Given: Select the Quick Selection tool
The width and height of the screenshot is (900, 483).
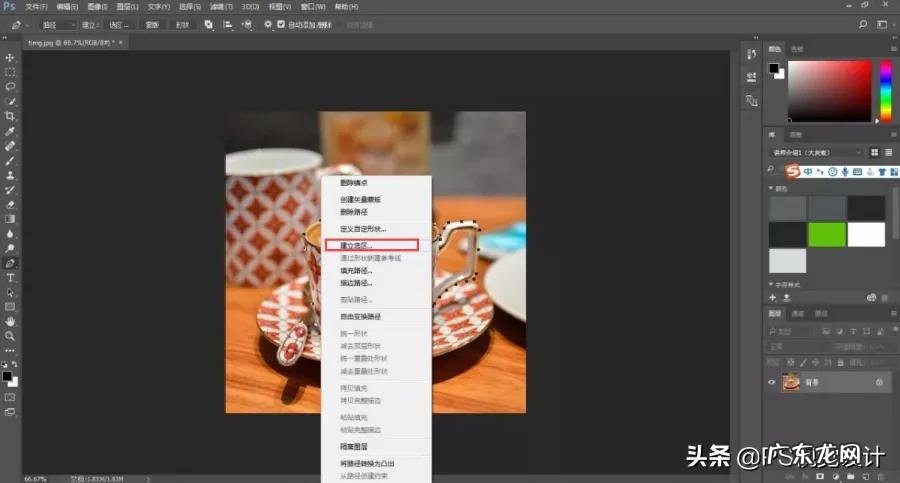Looking at the screenshot, I should tap(10, 102).
